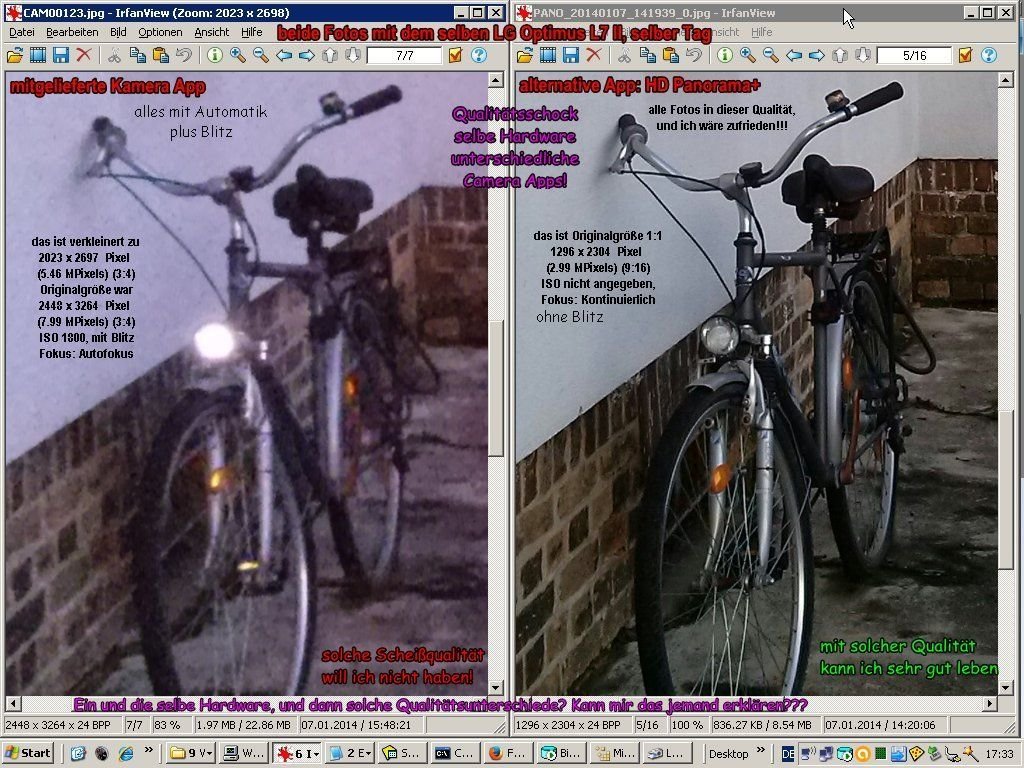The width and height of the screenshot is (1024, 768).
Task: Click blue help question mark in PANO window
Action: point(989,56)
